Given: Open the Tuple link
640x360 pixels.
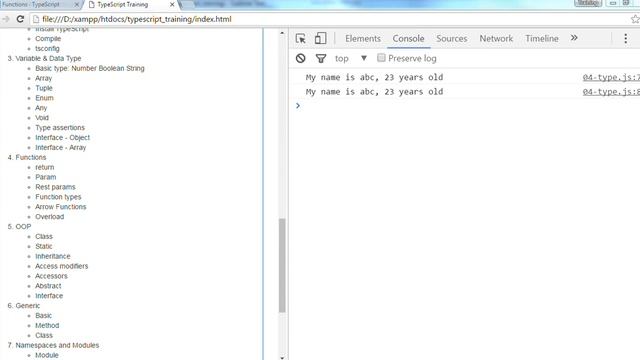Looking at the screenshot, I should pyautogui.click(x=44, y=88).
